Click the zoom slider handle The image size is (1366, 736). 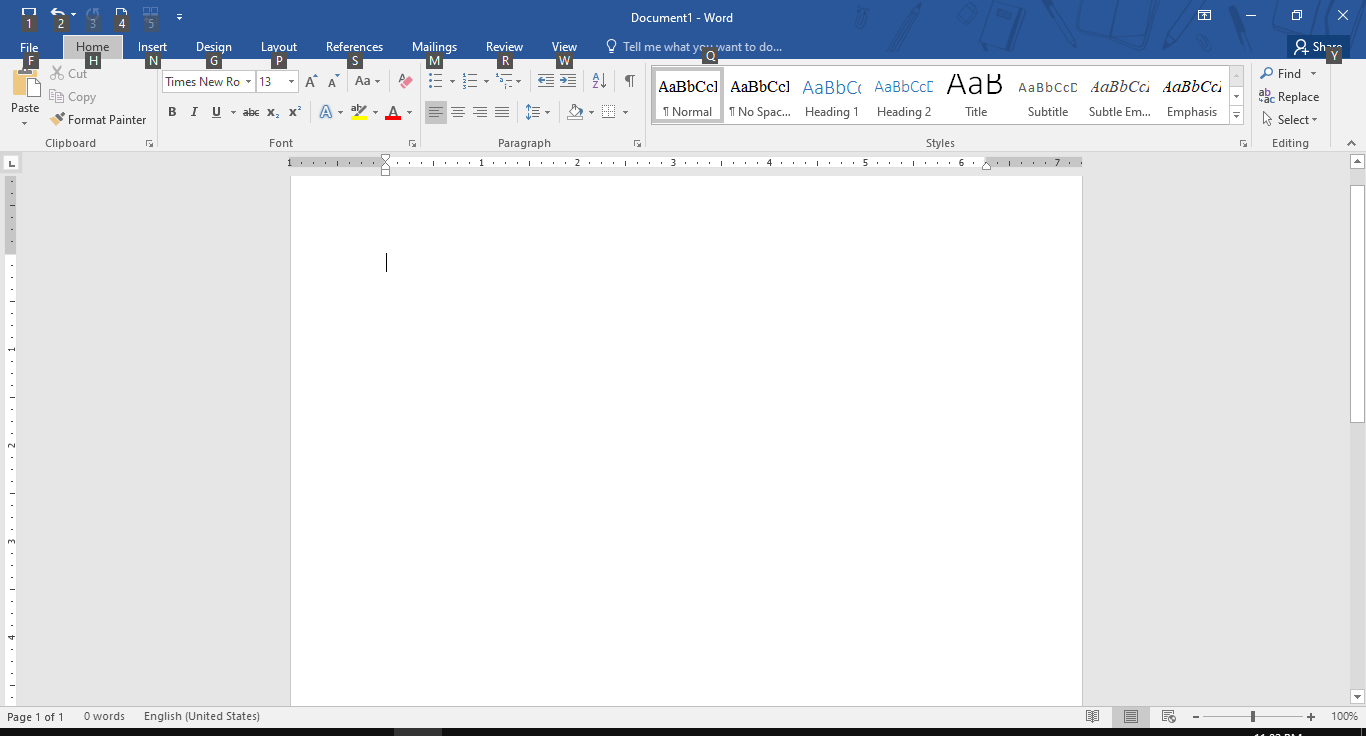click(1252, 716)
